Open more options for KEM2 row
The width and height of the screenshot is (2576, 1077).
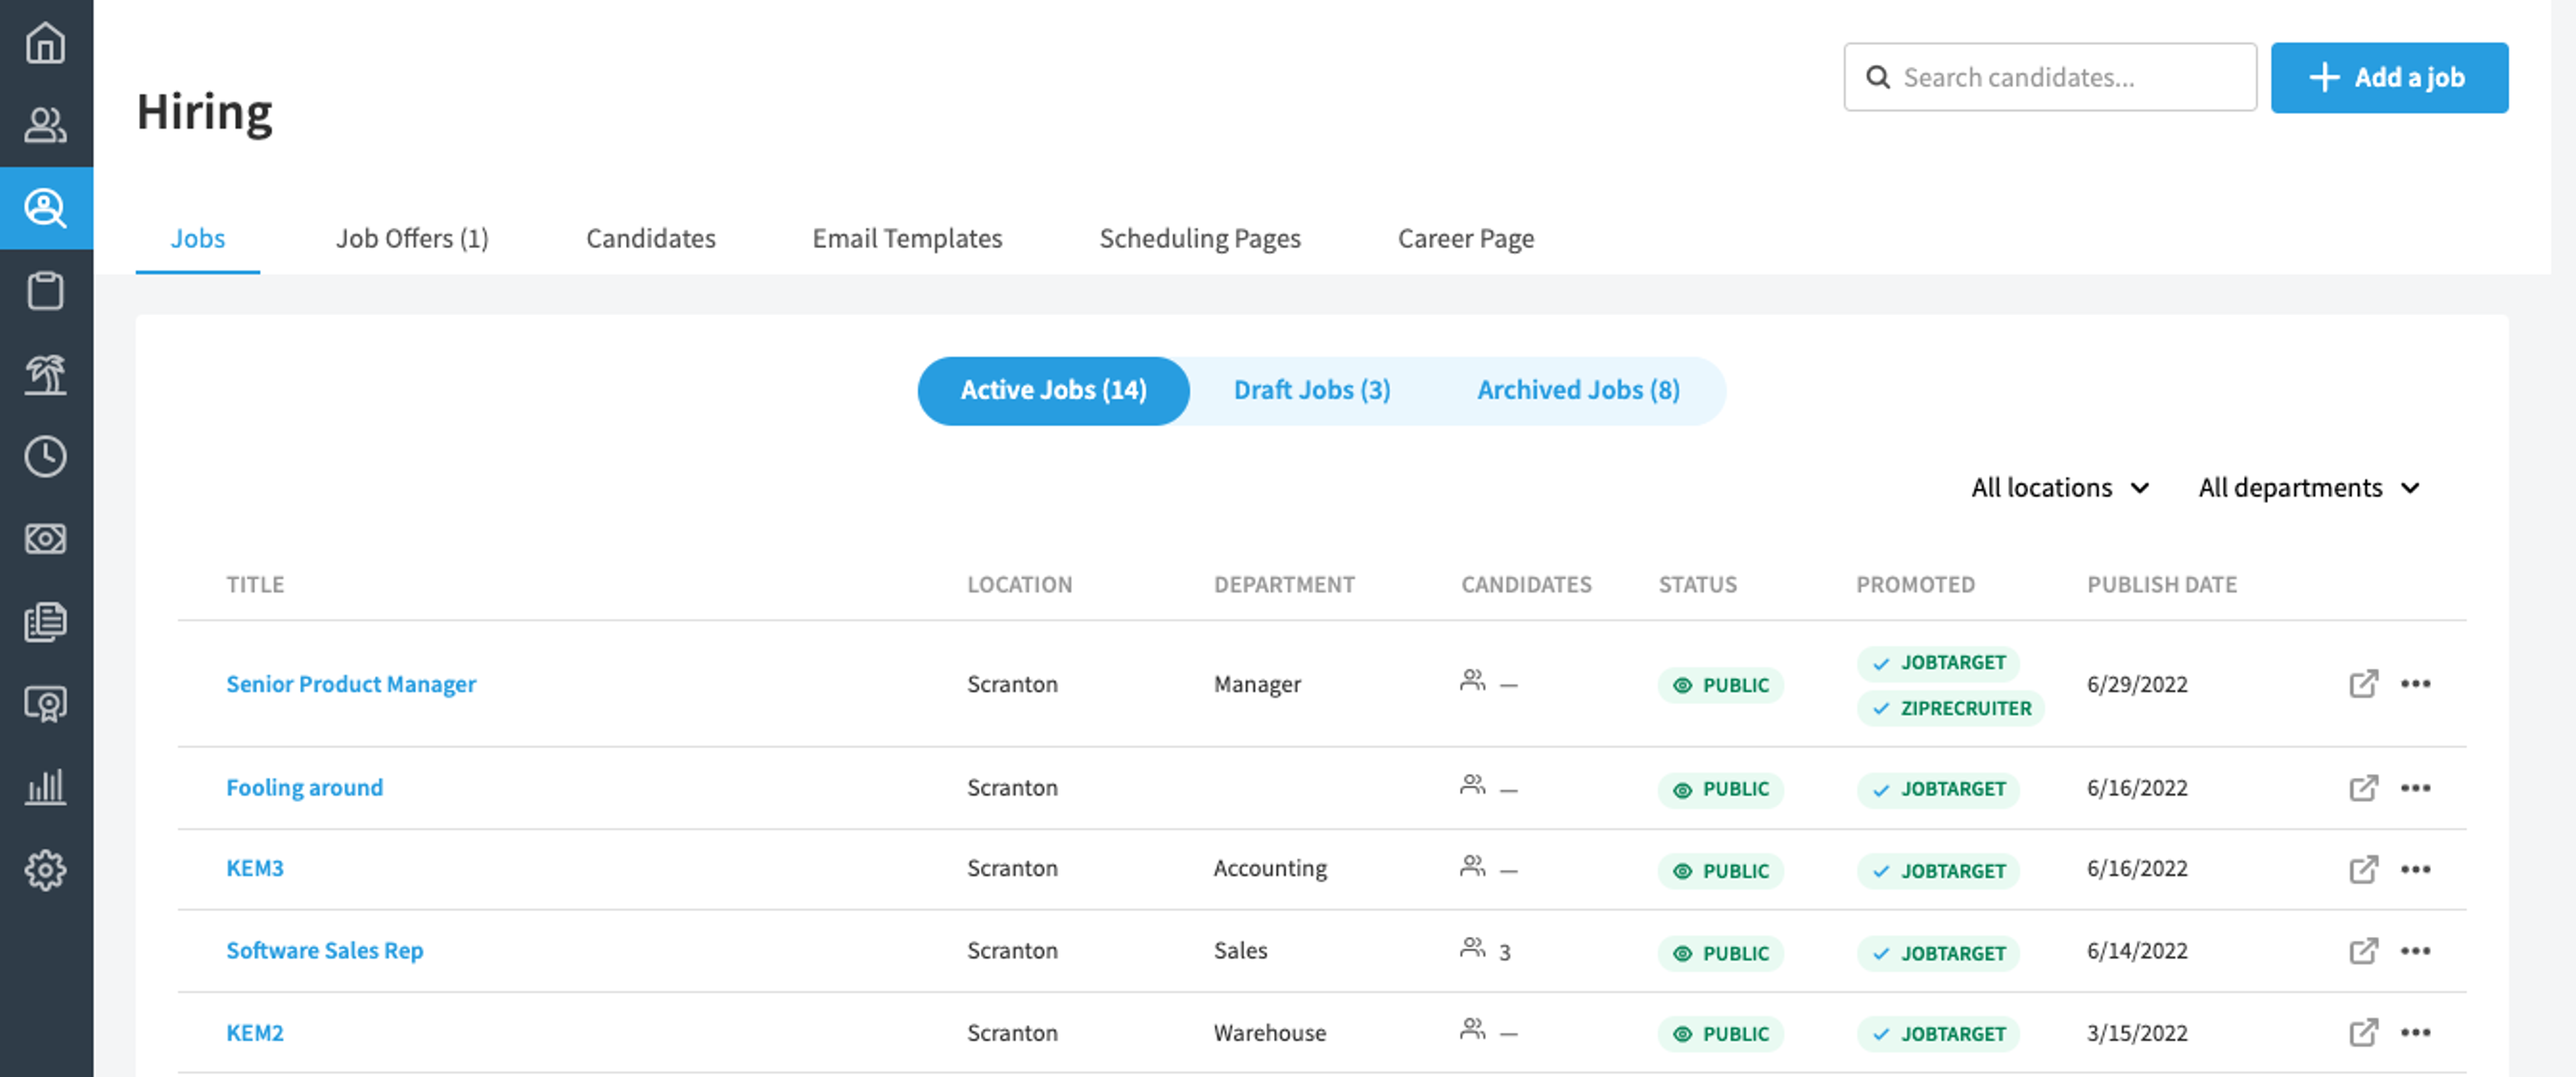tap(2415, 1032)
